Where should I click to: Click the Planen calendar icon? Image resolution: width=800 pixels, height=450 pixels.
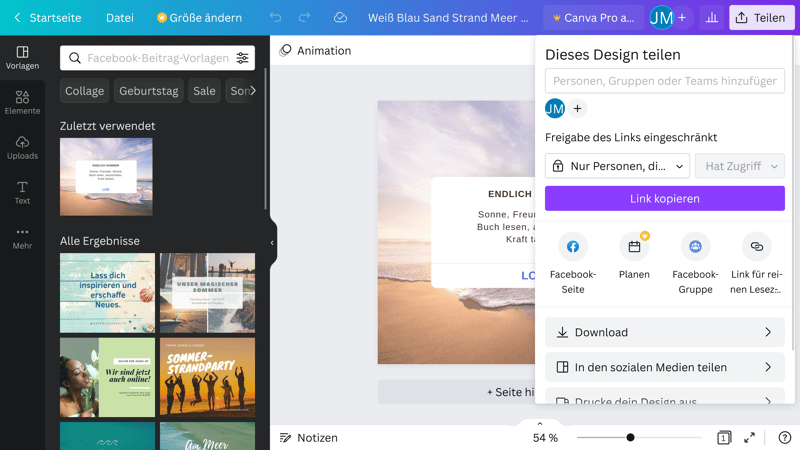pos(634,246)
